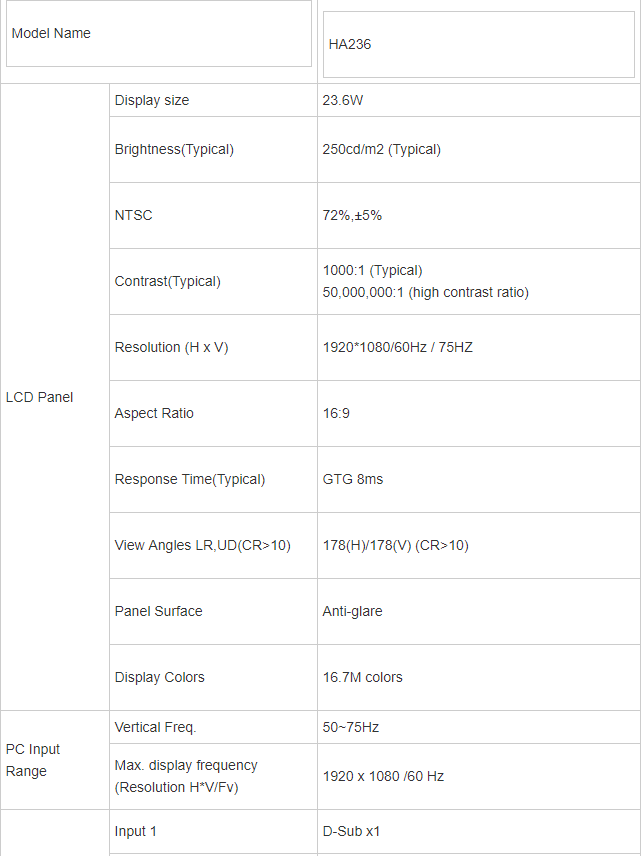Select the 23.6W display size value
Viewport: 643px width, 856px height.
point(343,100)
